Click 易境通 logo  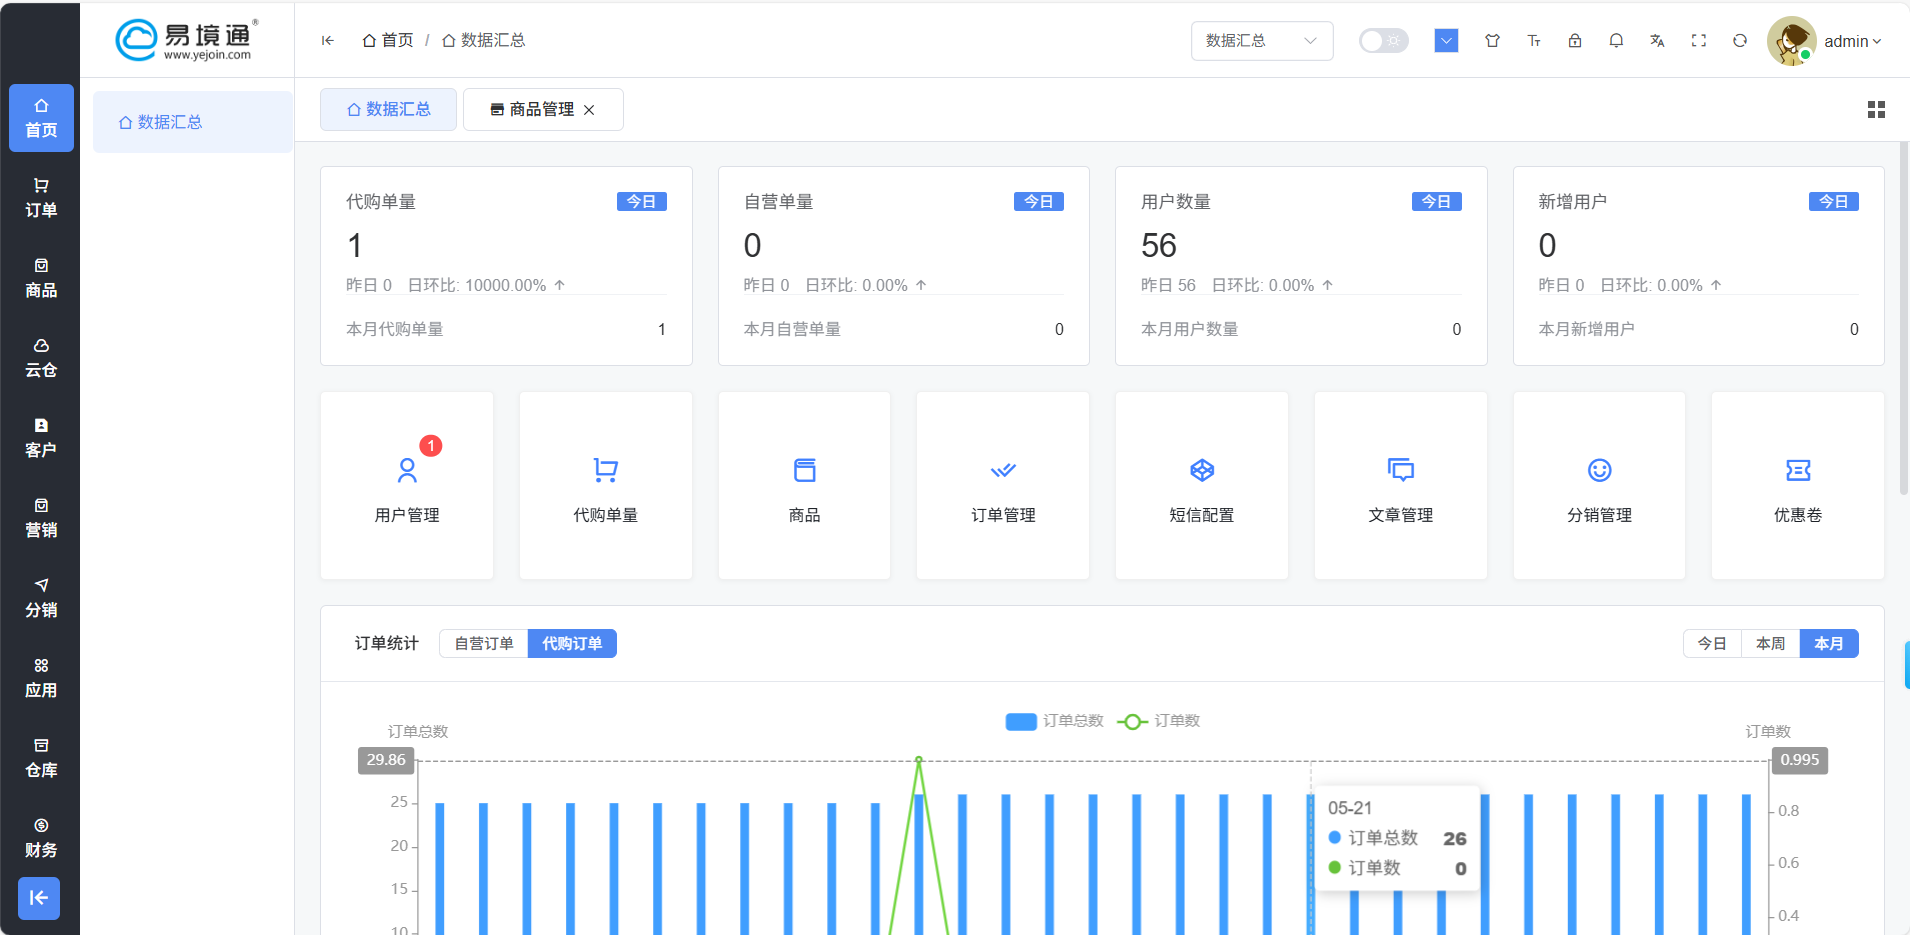click(187, 40)
